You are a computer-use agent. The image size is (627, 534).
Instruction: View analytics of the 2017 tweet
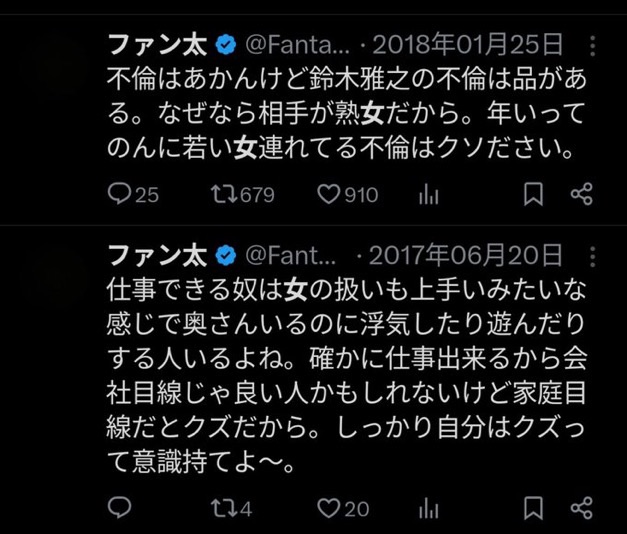pyautogui.click(x=431, y=508)
